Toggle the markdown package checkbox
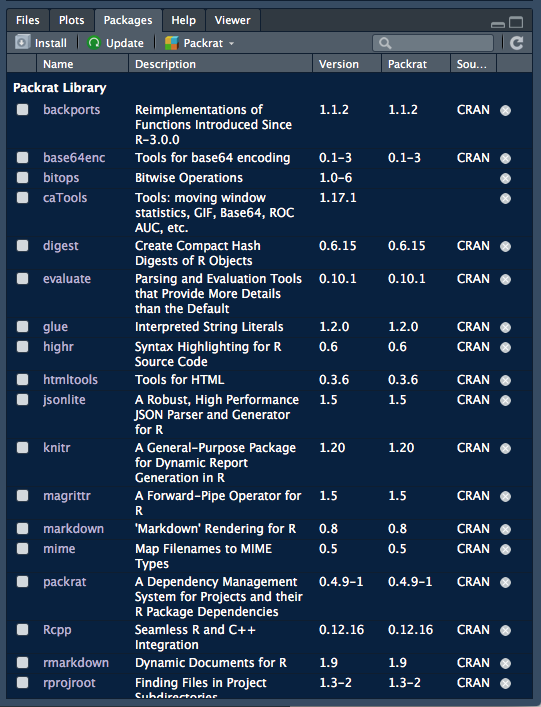 click(23, 528)
